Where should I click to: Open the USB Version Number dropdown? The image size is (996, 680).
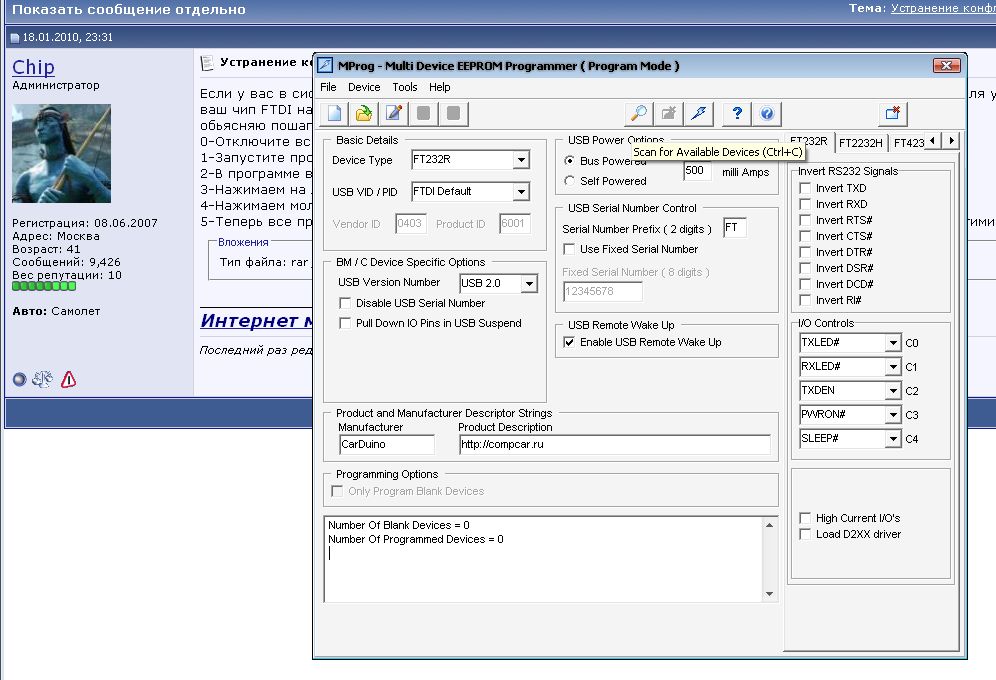tap(529, 284)
